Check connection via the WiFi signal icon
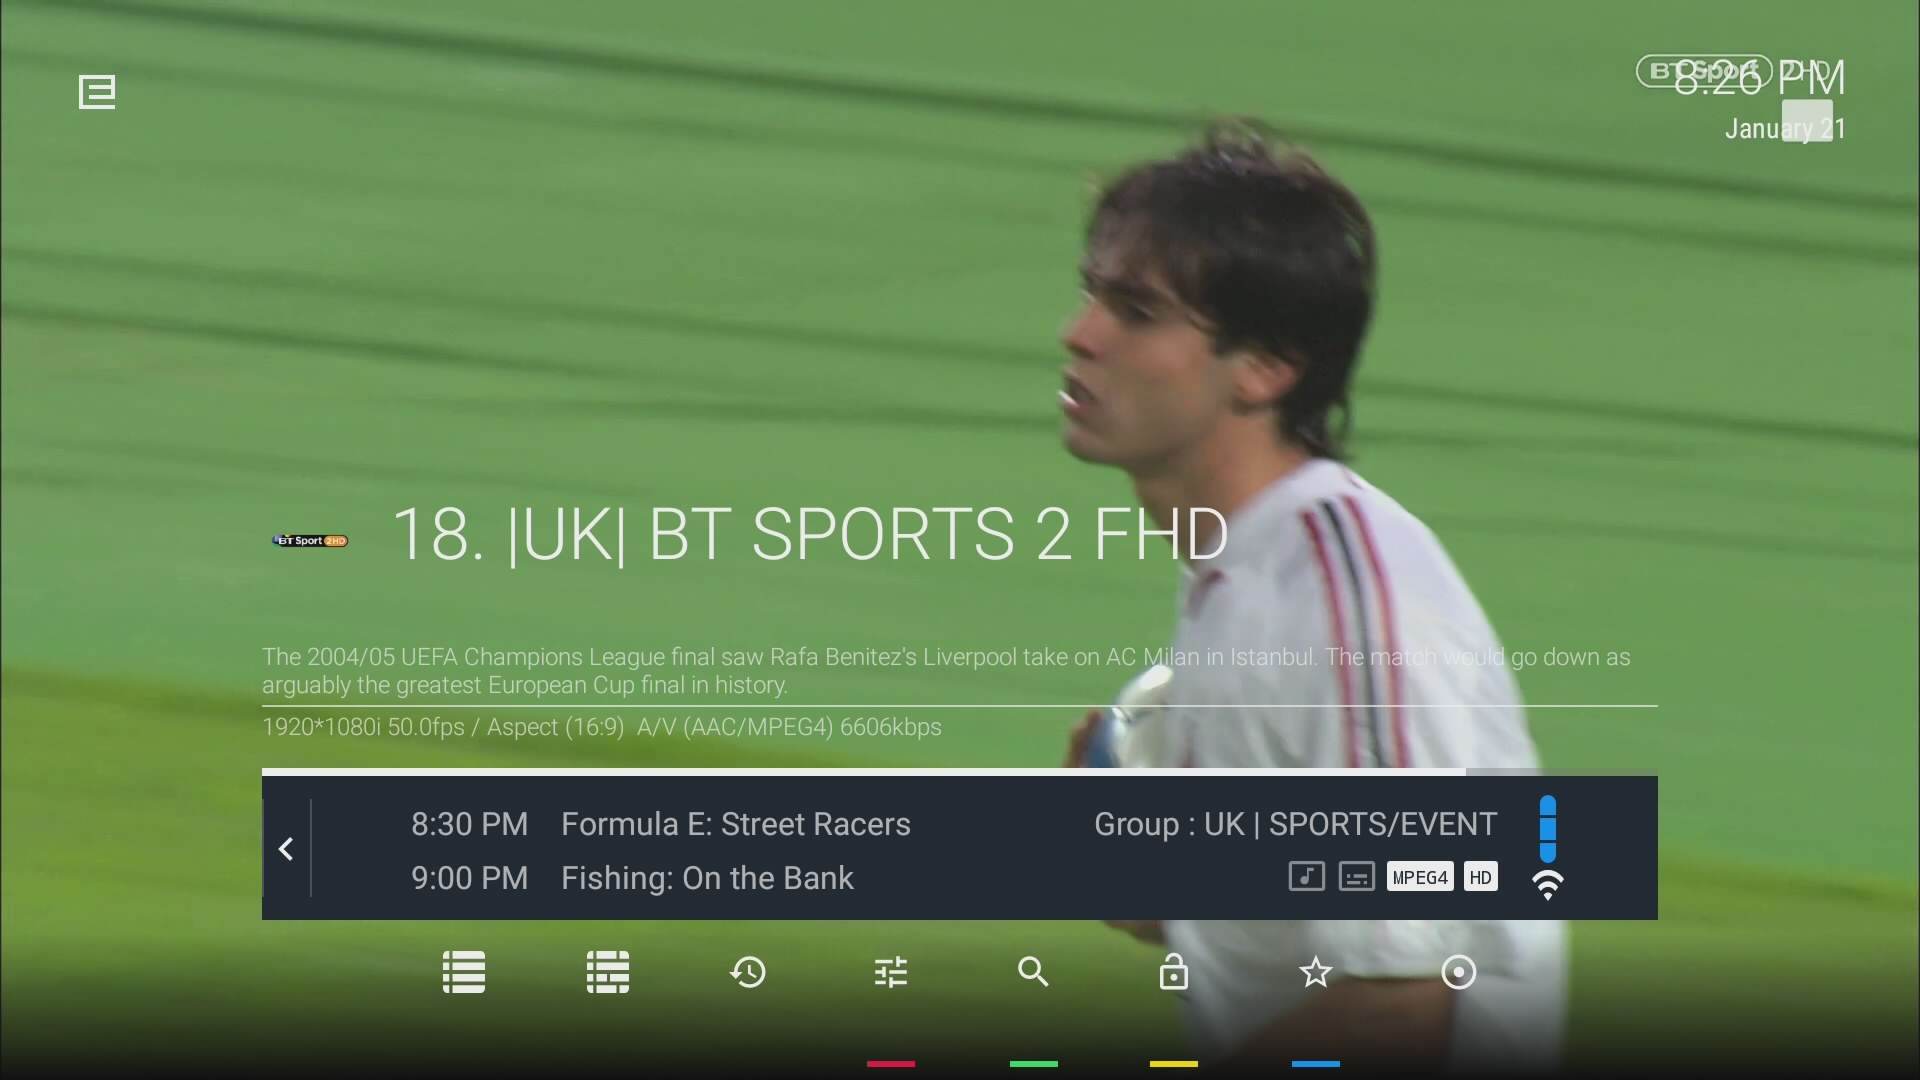 (x=1548, y=886)
